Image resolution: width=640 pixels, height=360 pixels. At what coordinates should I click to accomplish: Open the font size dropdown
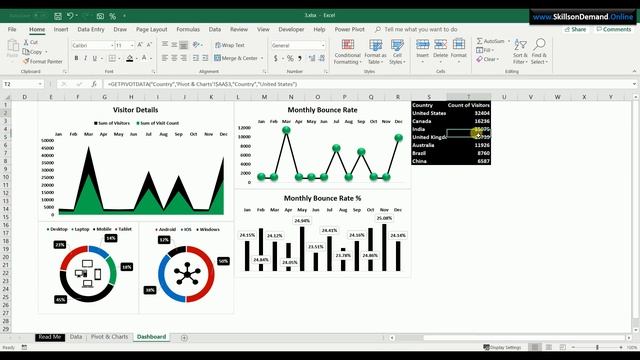tap(132, 45)
